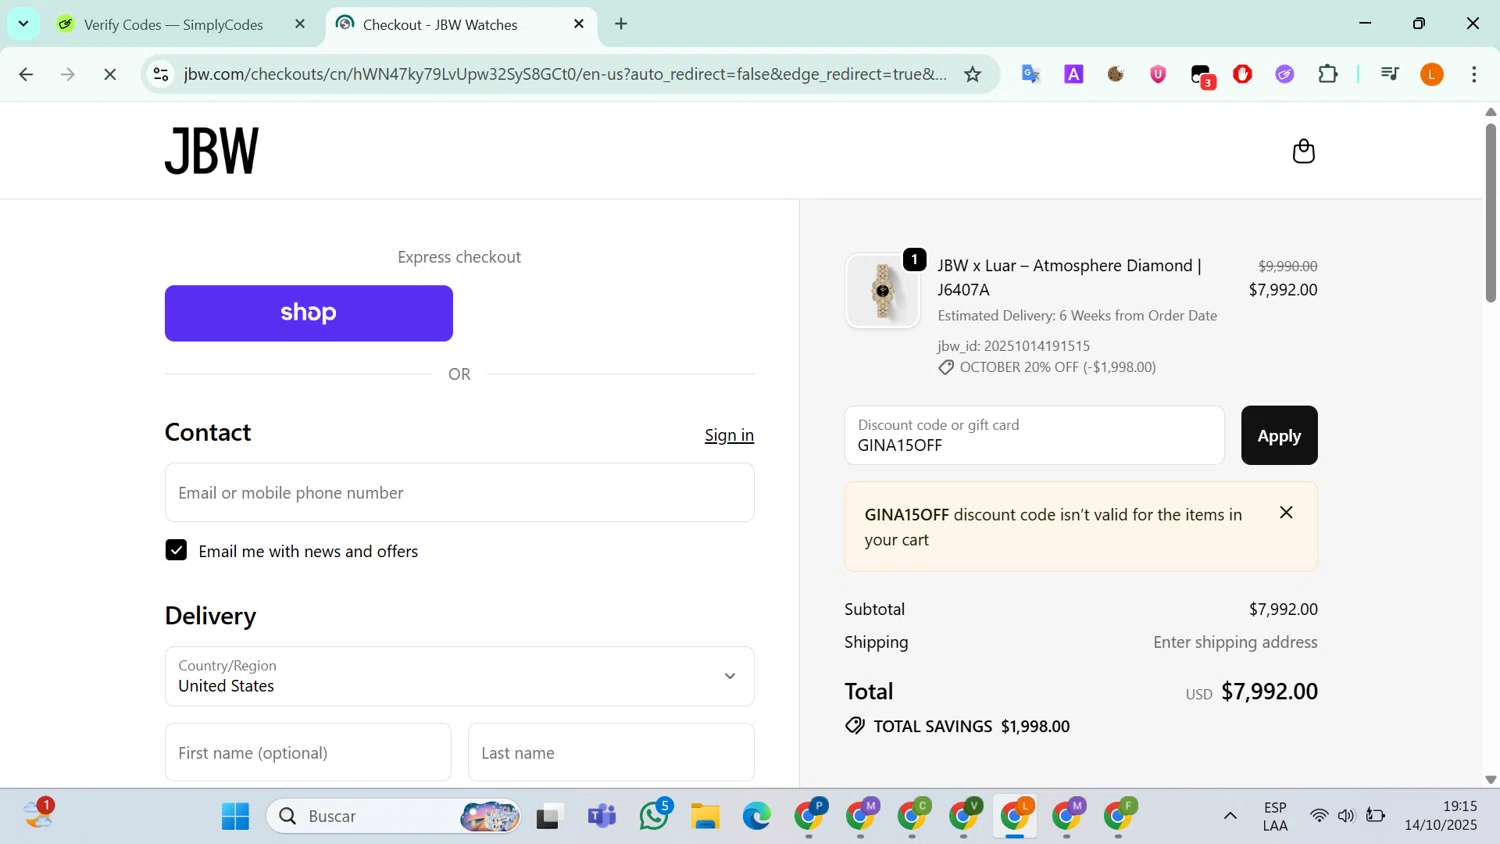Click the JBW logo
1500x844 pixels.
[x=212, y=151]
